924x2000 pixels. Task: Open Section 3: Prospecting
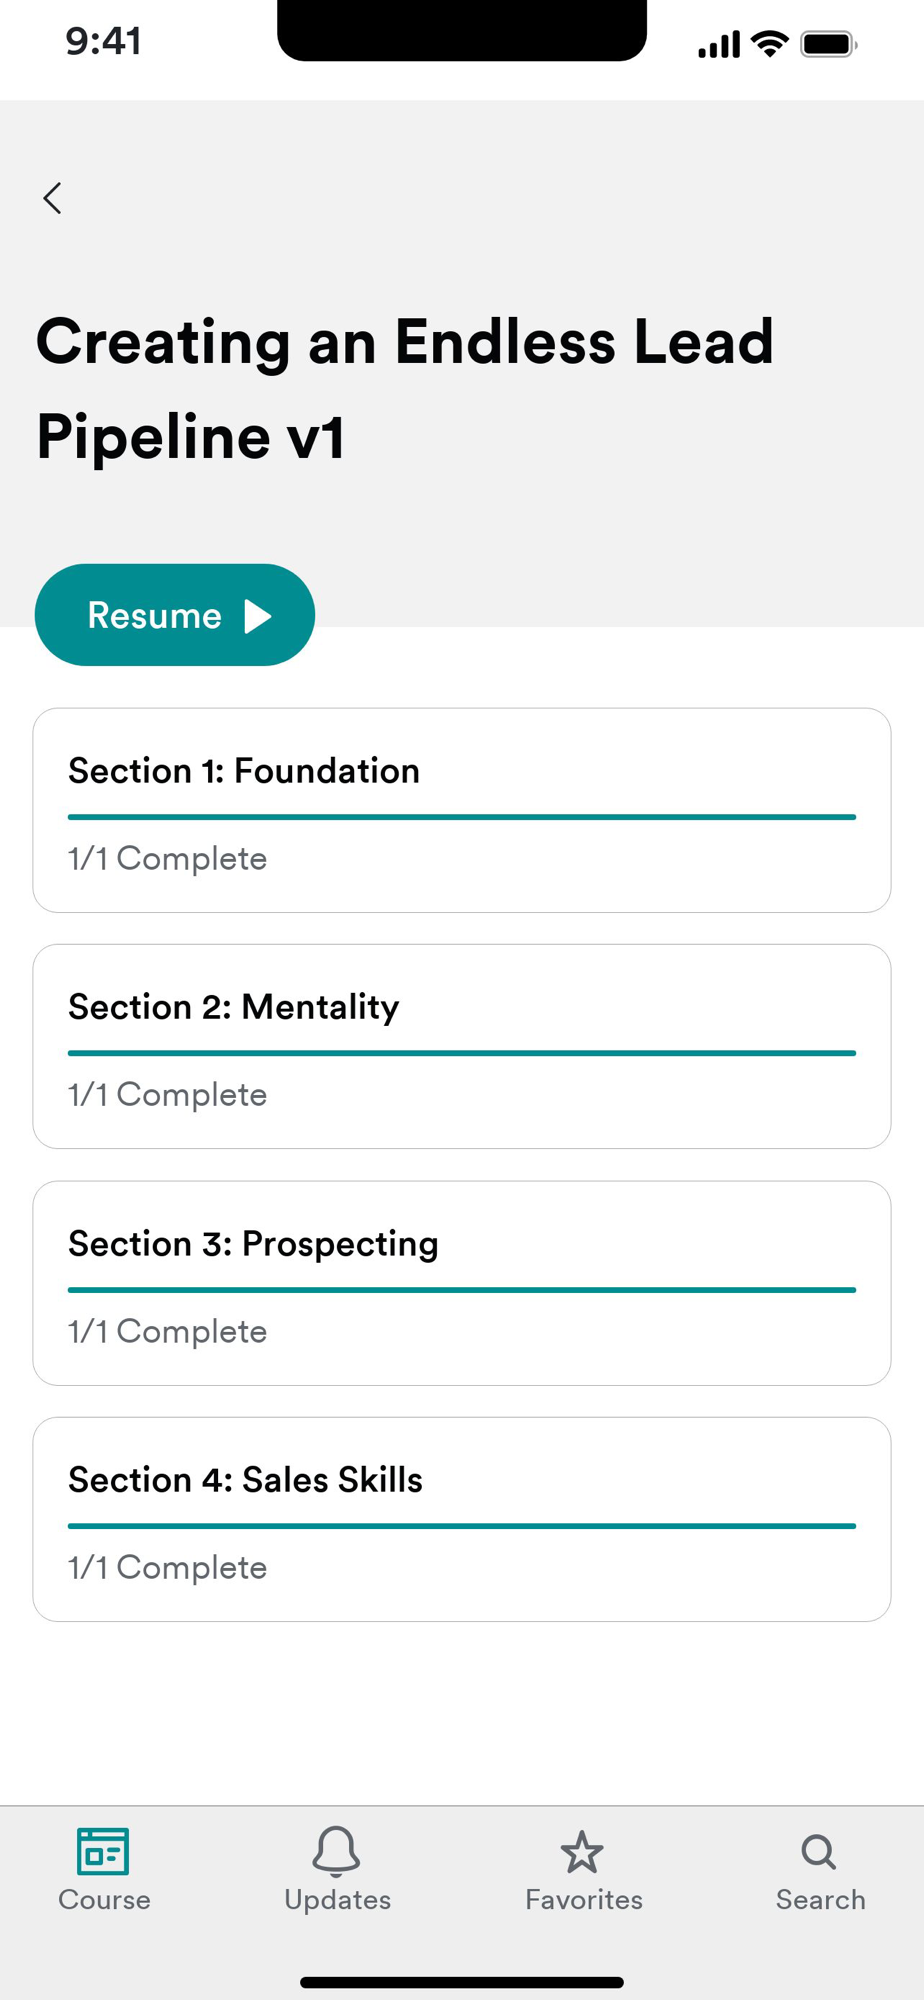[x=461, y=1283]
